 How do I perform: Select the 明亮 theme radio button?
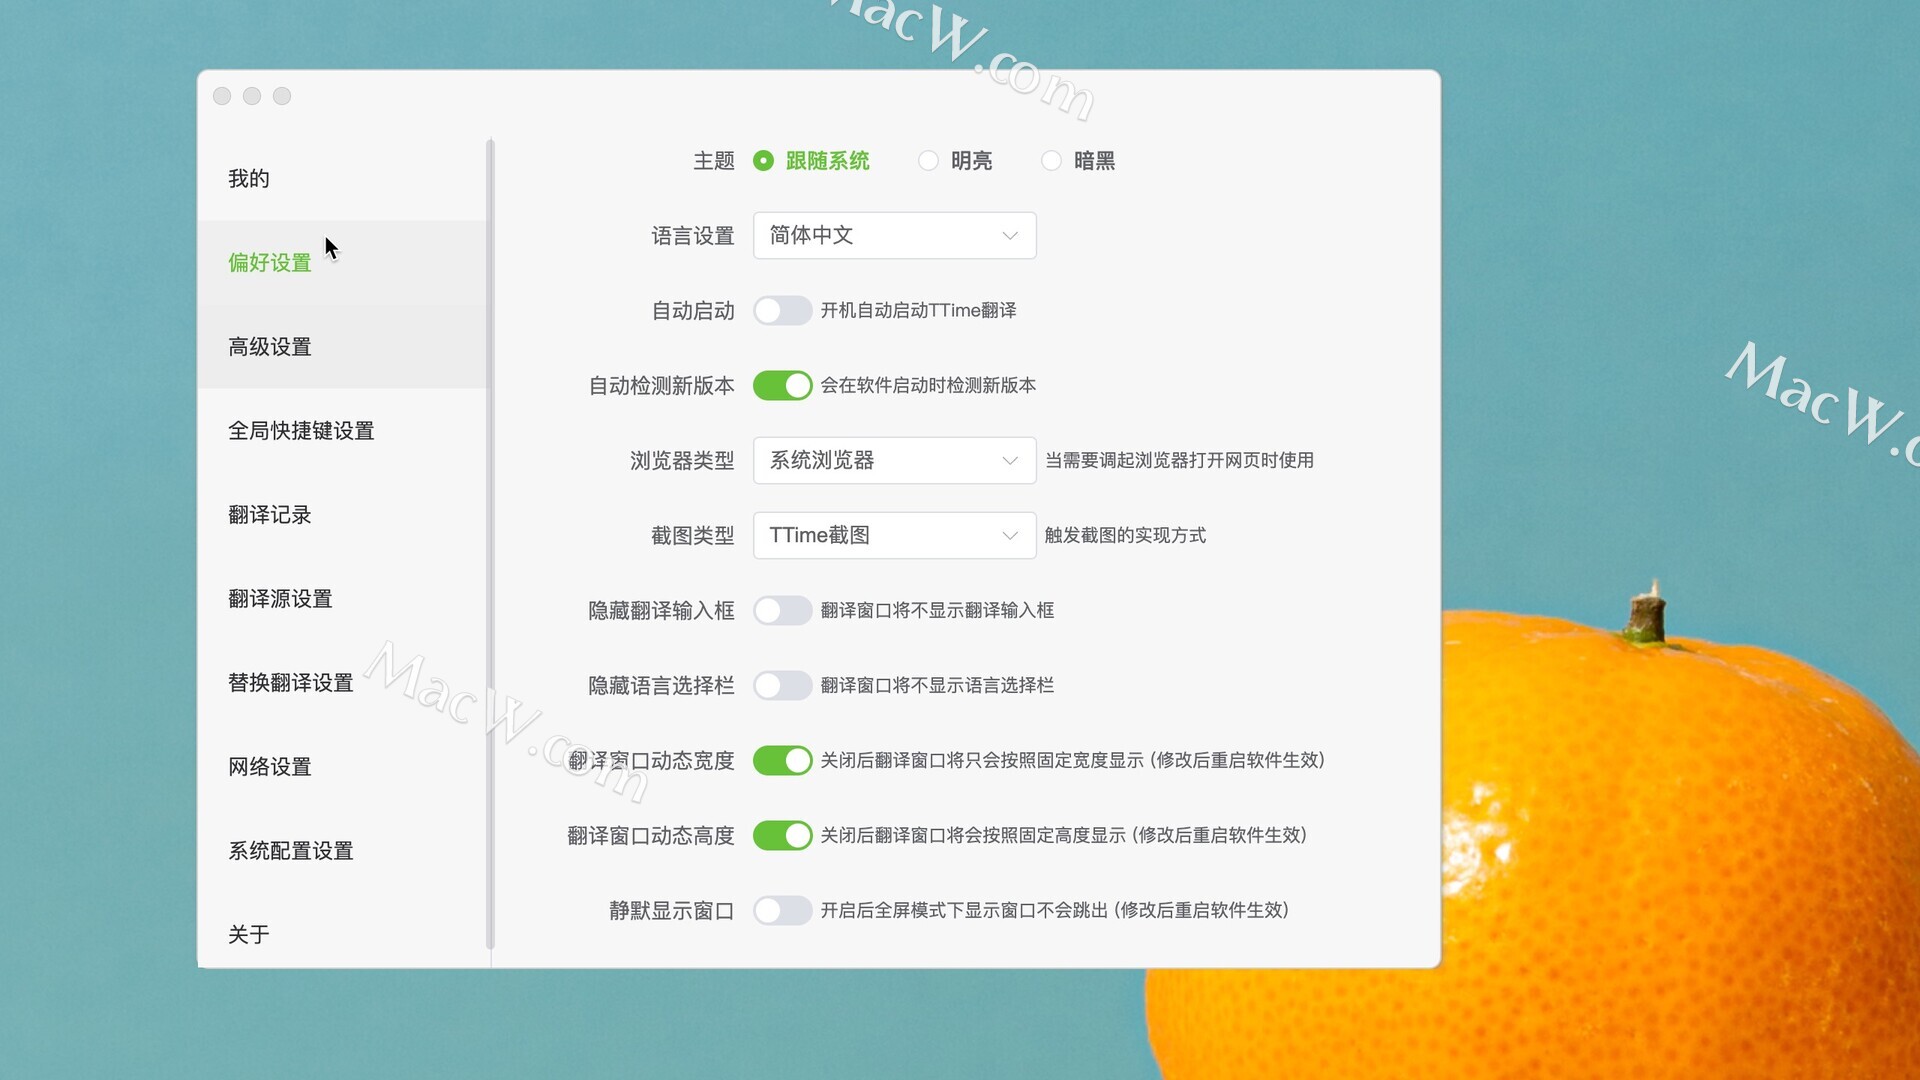tap(928, 161)
